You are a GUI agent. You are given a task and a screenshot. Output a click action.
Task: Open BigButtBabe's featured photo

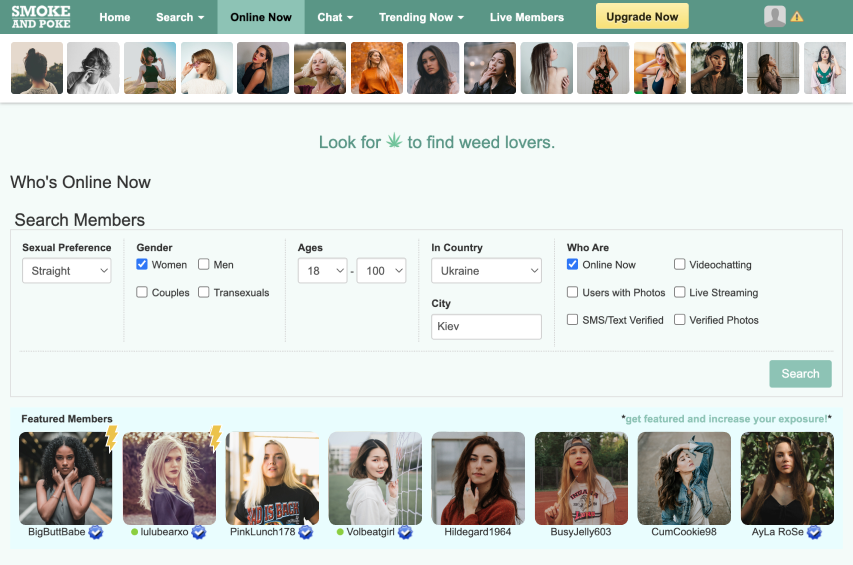66,479
